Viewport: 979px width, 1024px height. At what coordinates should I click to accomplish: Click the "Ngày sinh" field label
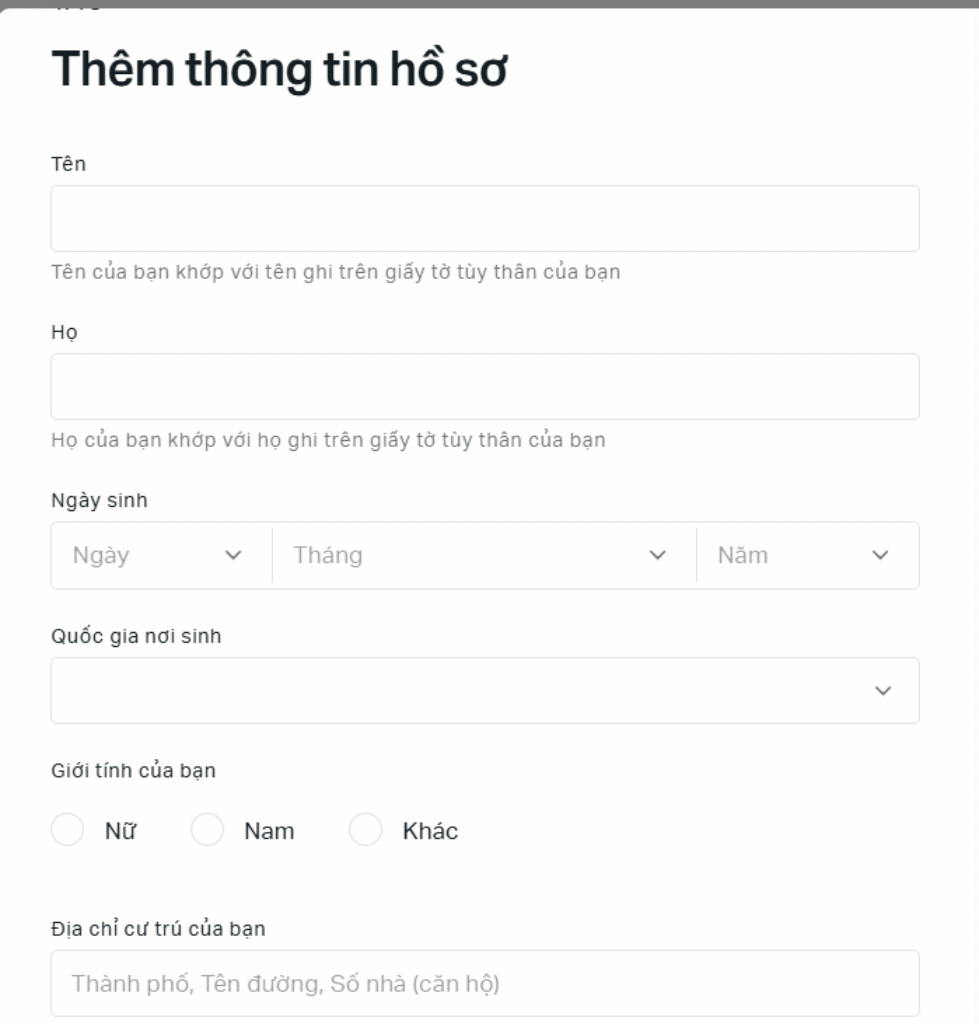point(99,501)
